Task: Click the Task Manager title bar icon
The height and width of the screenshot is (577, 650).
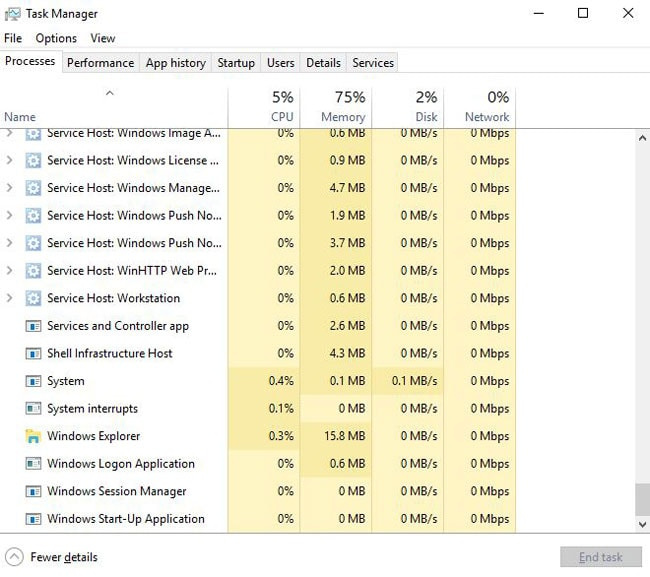Action: point(13,14)
